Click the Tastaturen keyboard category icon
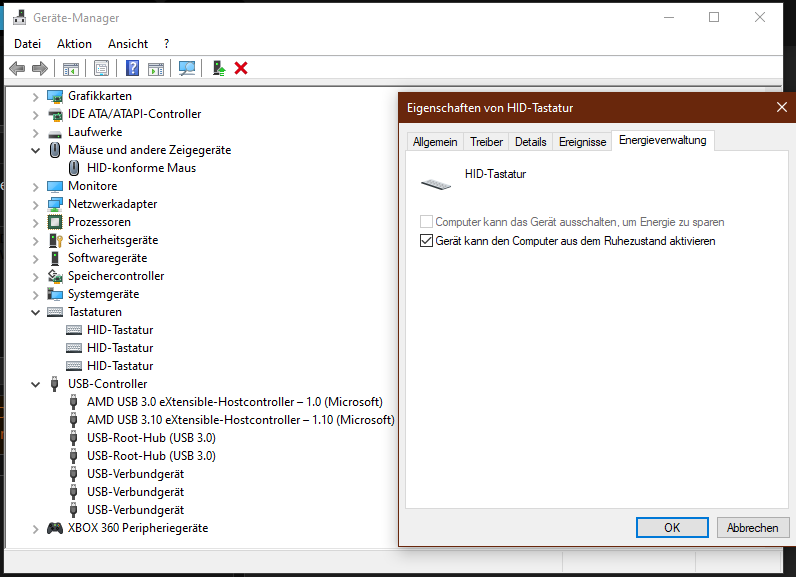This screenshot has height=577, width=796. (55, 312)
